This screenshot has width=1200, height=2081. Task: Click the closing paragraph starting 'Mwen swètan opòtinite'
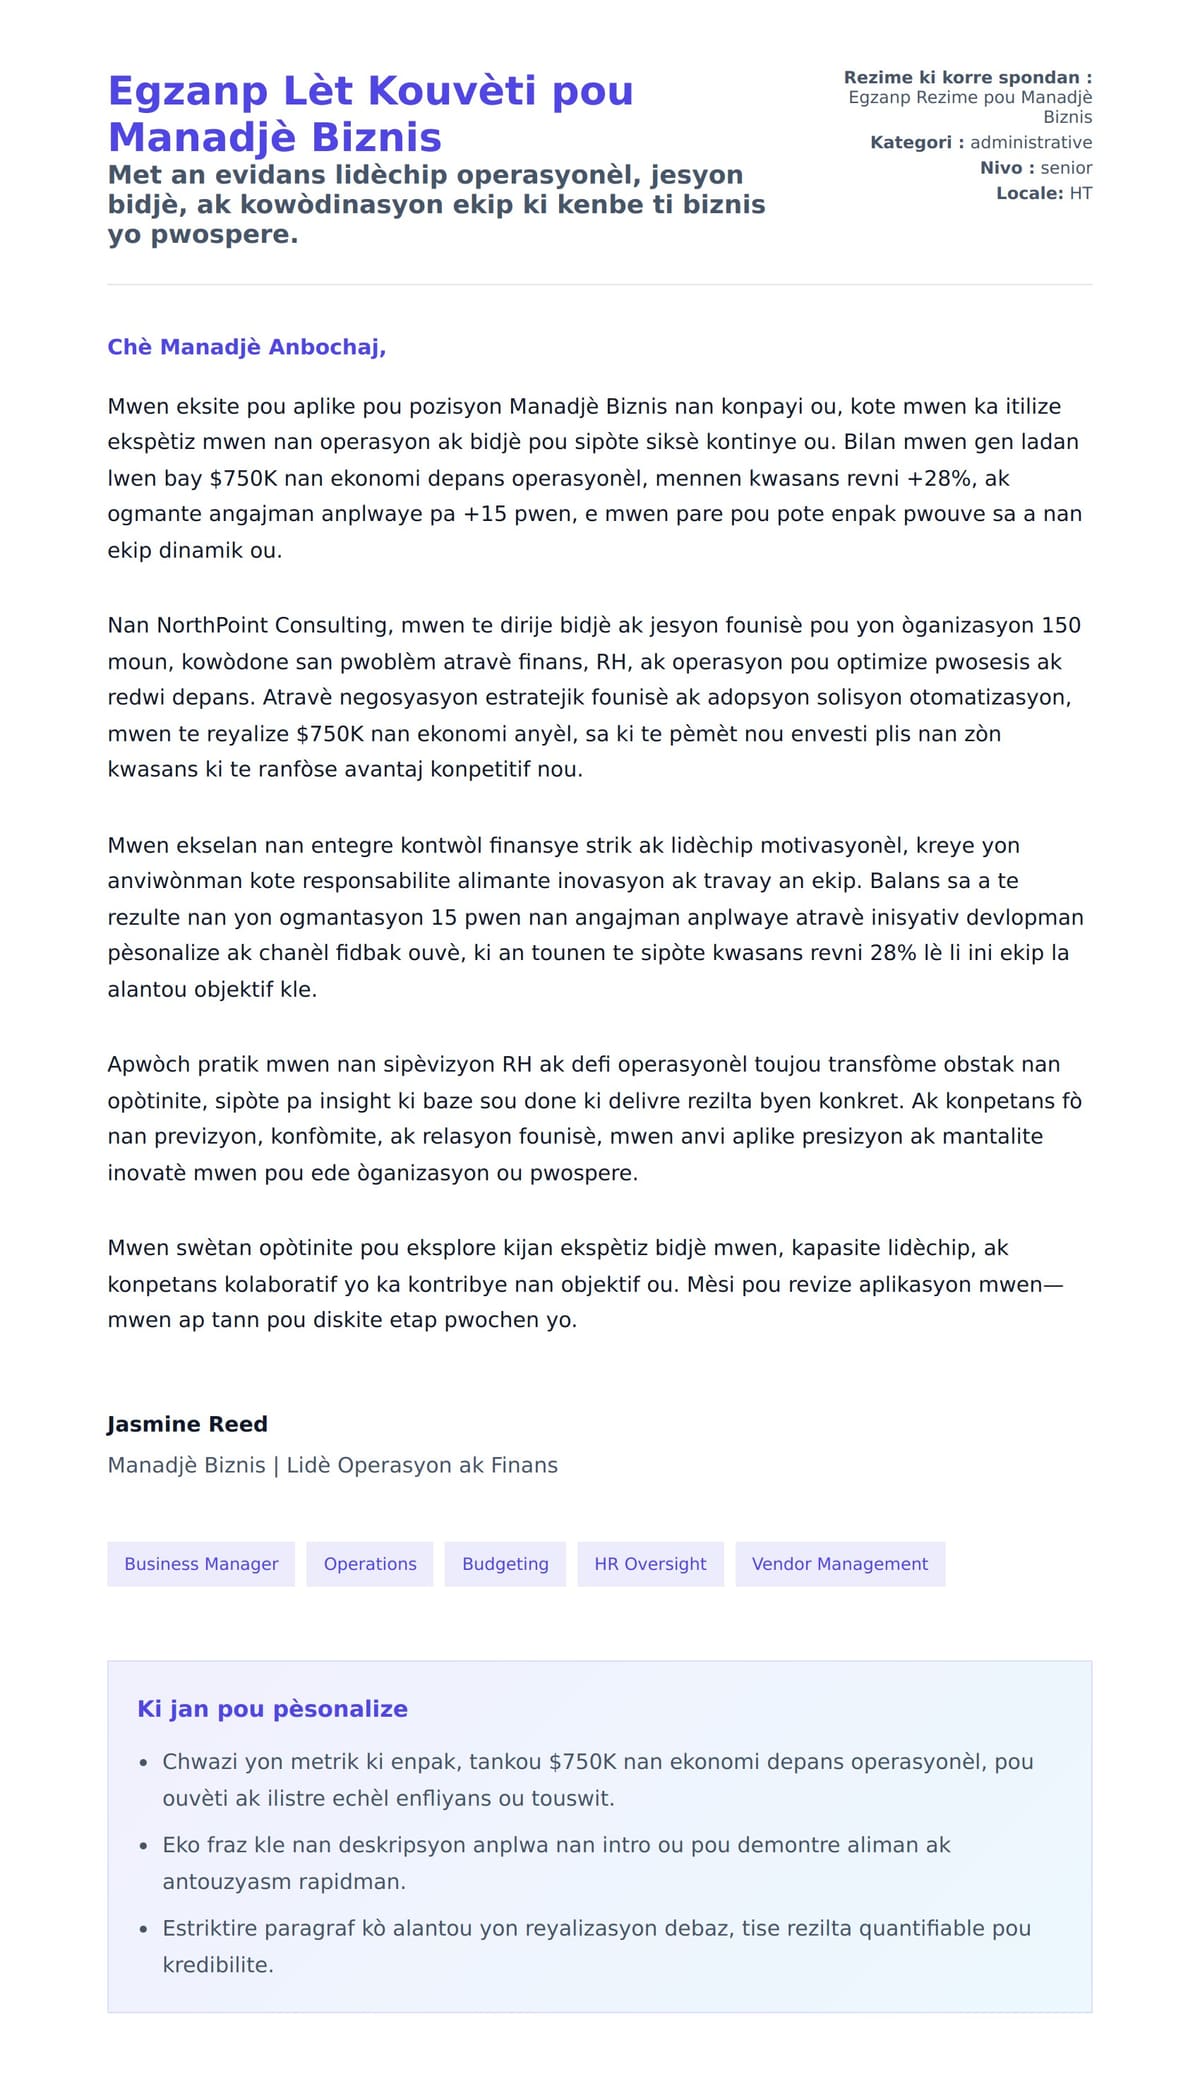(585, 1283)
